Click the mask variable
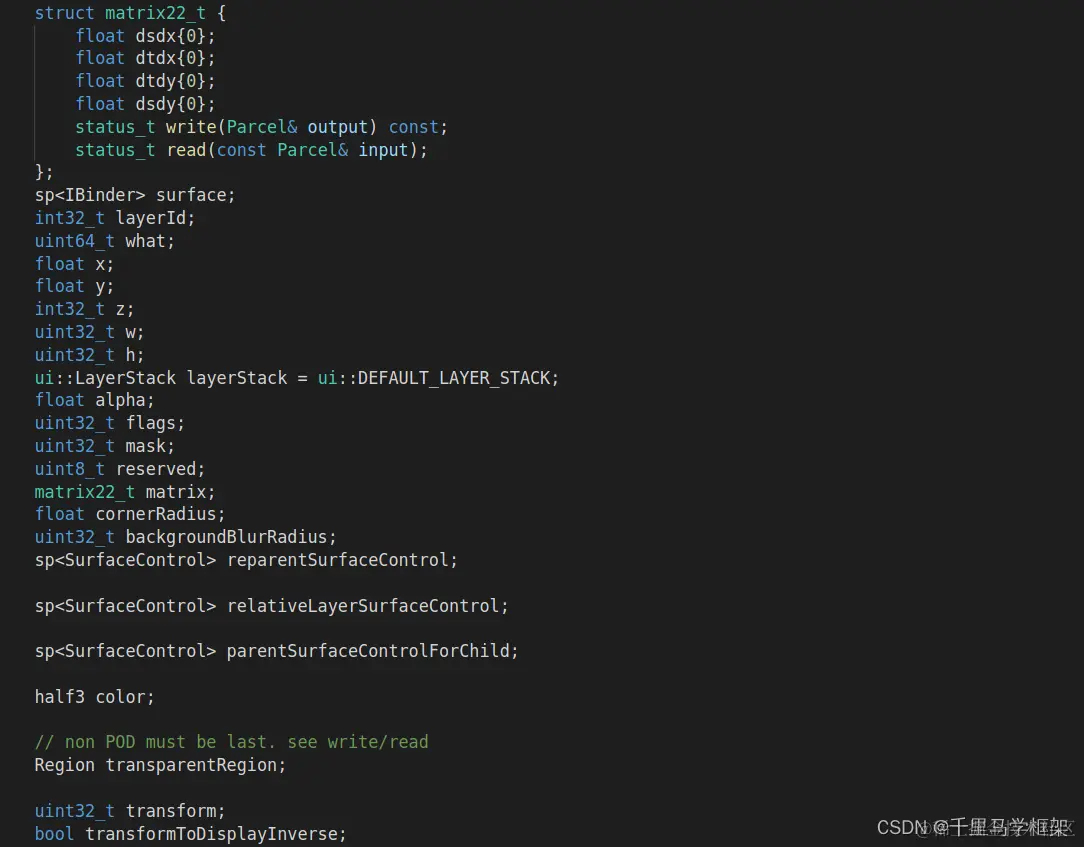1084x847 pixels. tap(145, 446)
